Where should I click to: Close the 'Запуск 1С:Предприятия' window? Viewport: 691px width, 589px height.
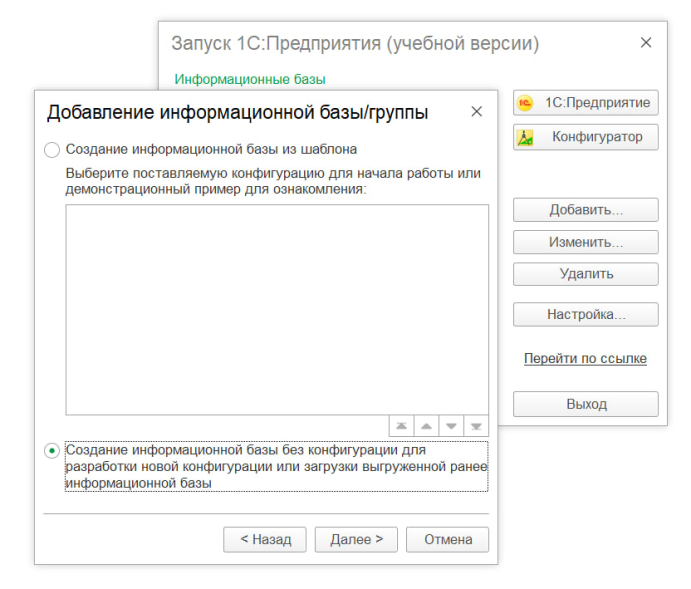[x=646, y=43]
